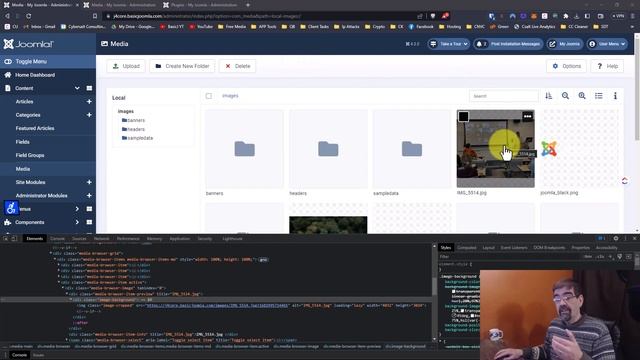The height and width of the screenshot is (360, 640).
Task: Select the banners folder tile
Action: point(244,149)
